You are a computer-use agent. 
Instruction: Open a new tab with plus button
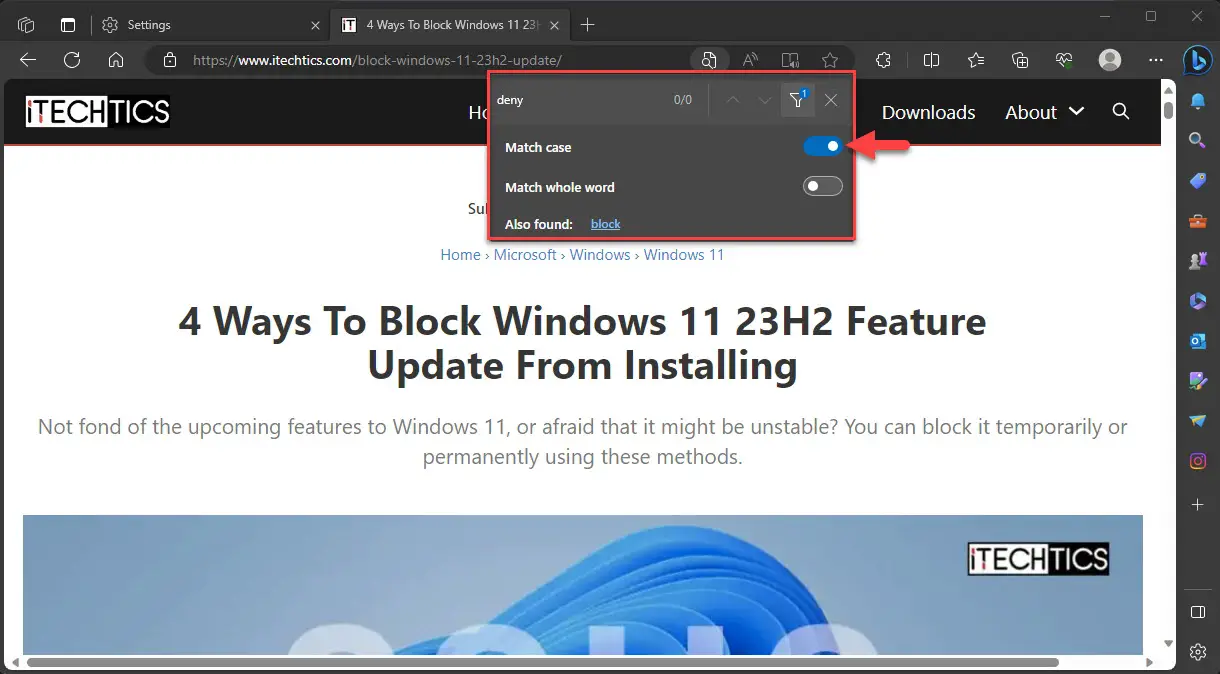point(587,25)
